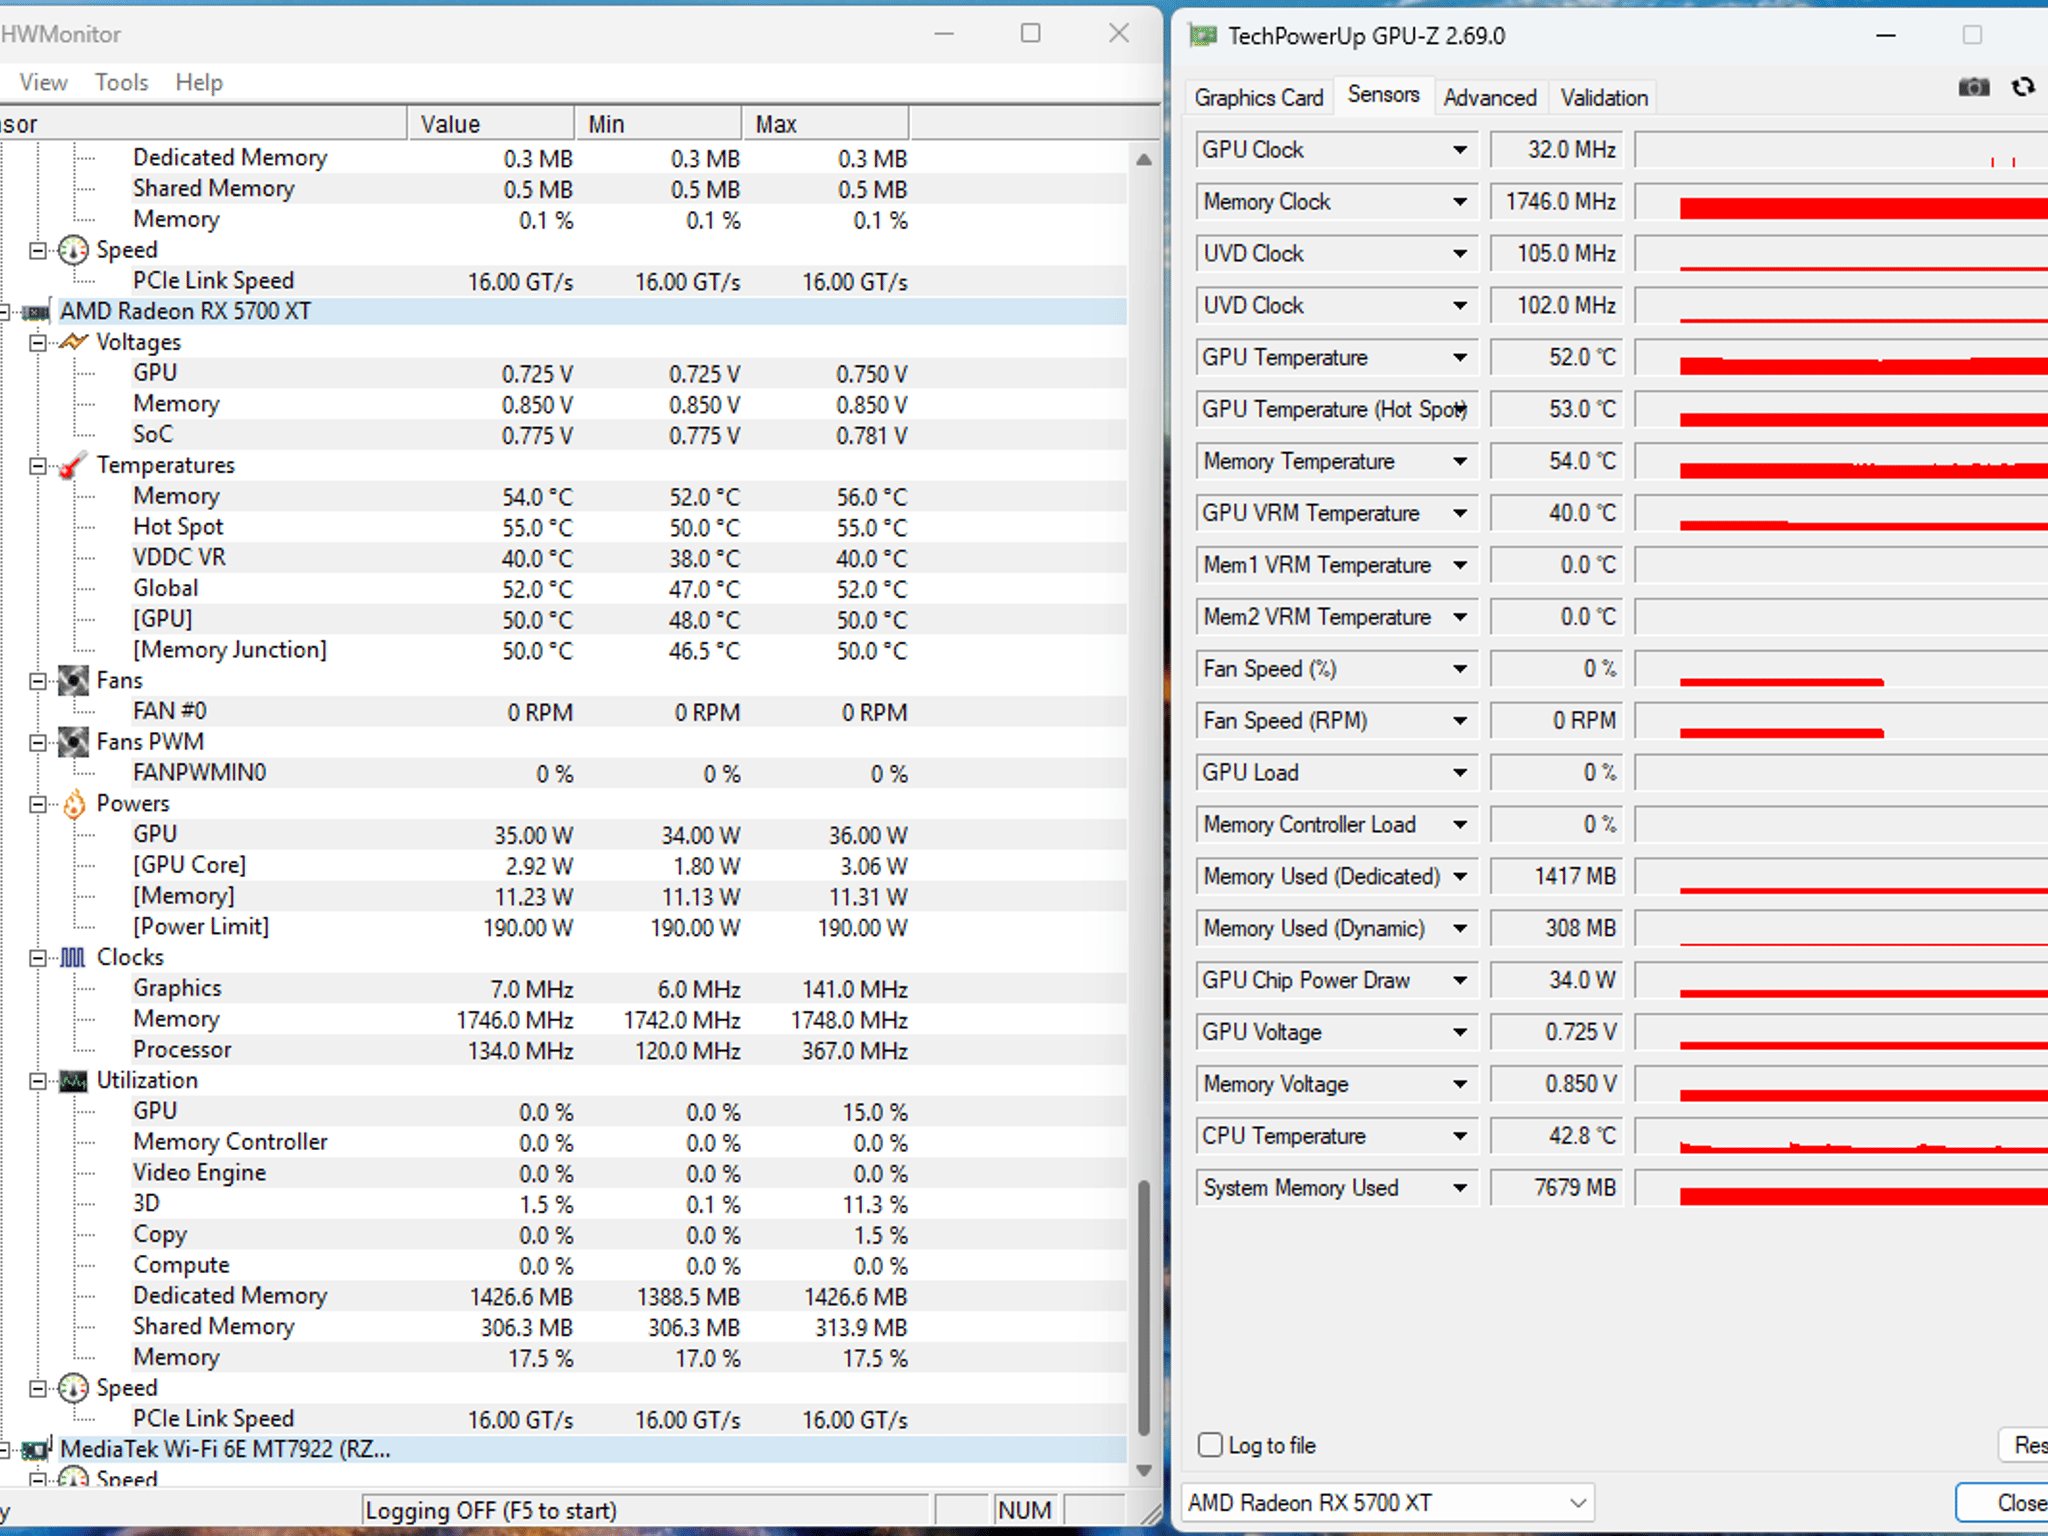
Task: Select the Sensors tab in GPU-Z
Action: (x=1383, y=94)
